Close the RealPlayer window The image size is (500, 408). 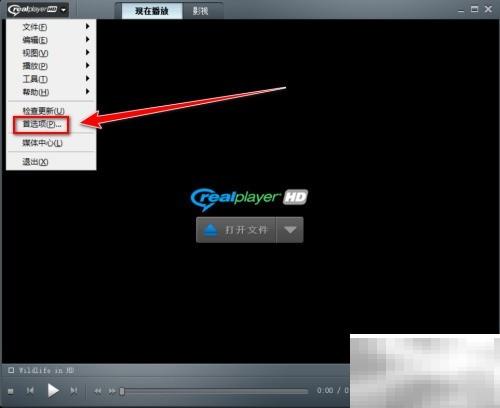pyautogui.click(x=488, y=9)
